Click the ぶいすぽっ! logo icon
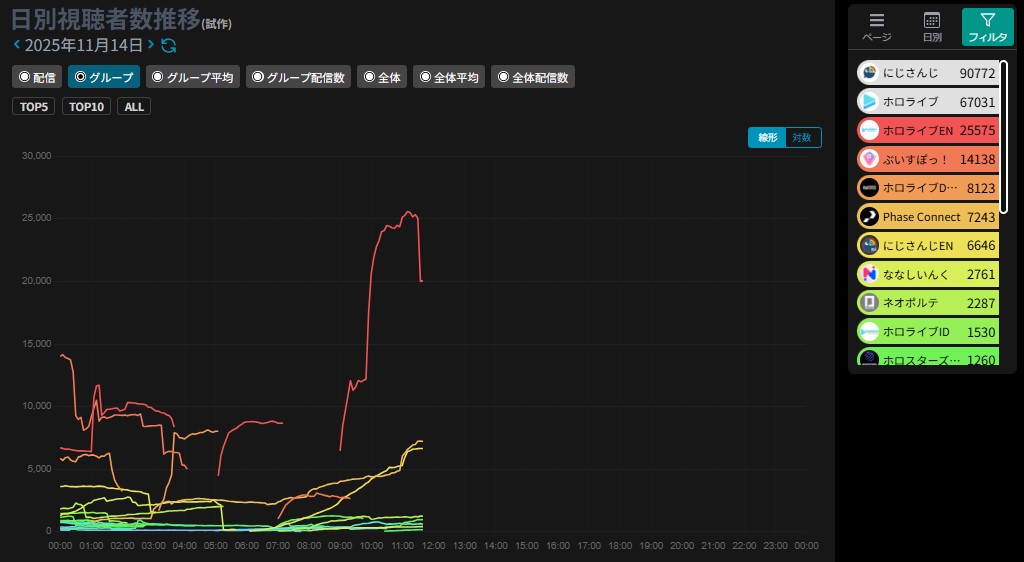The image size is (1024, 562). (869, 159)
